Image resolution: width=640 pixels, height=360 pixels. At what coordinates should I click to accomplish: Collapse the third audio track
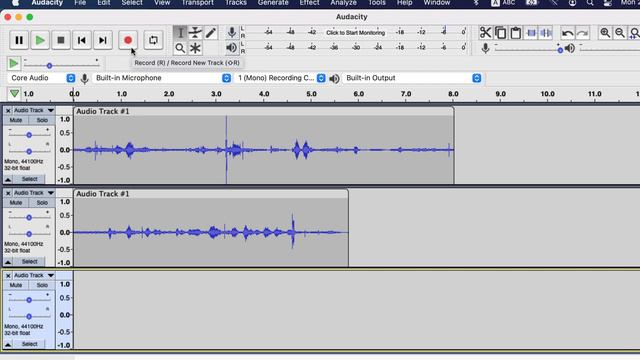8,344
